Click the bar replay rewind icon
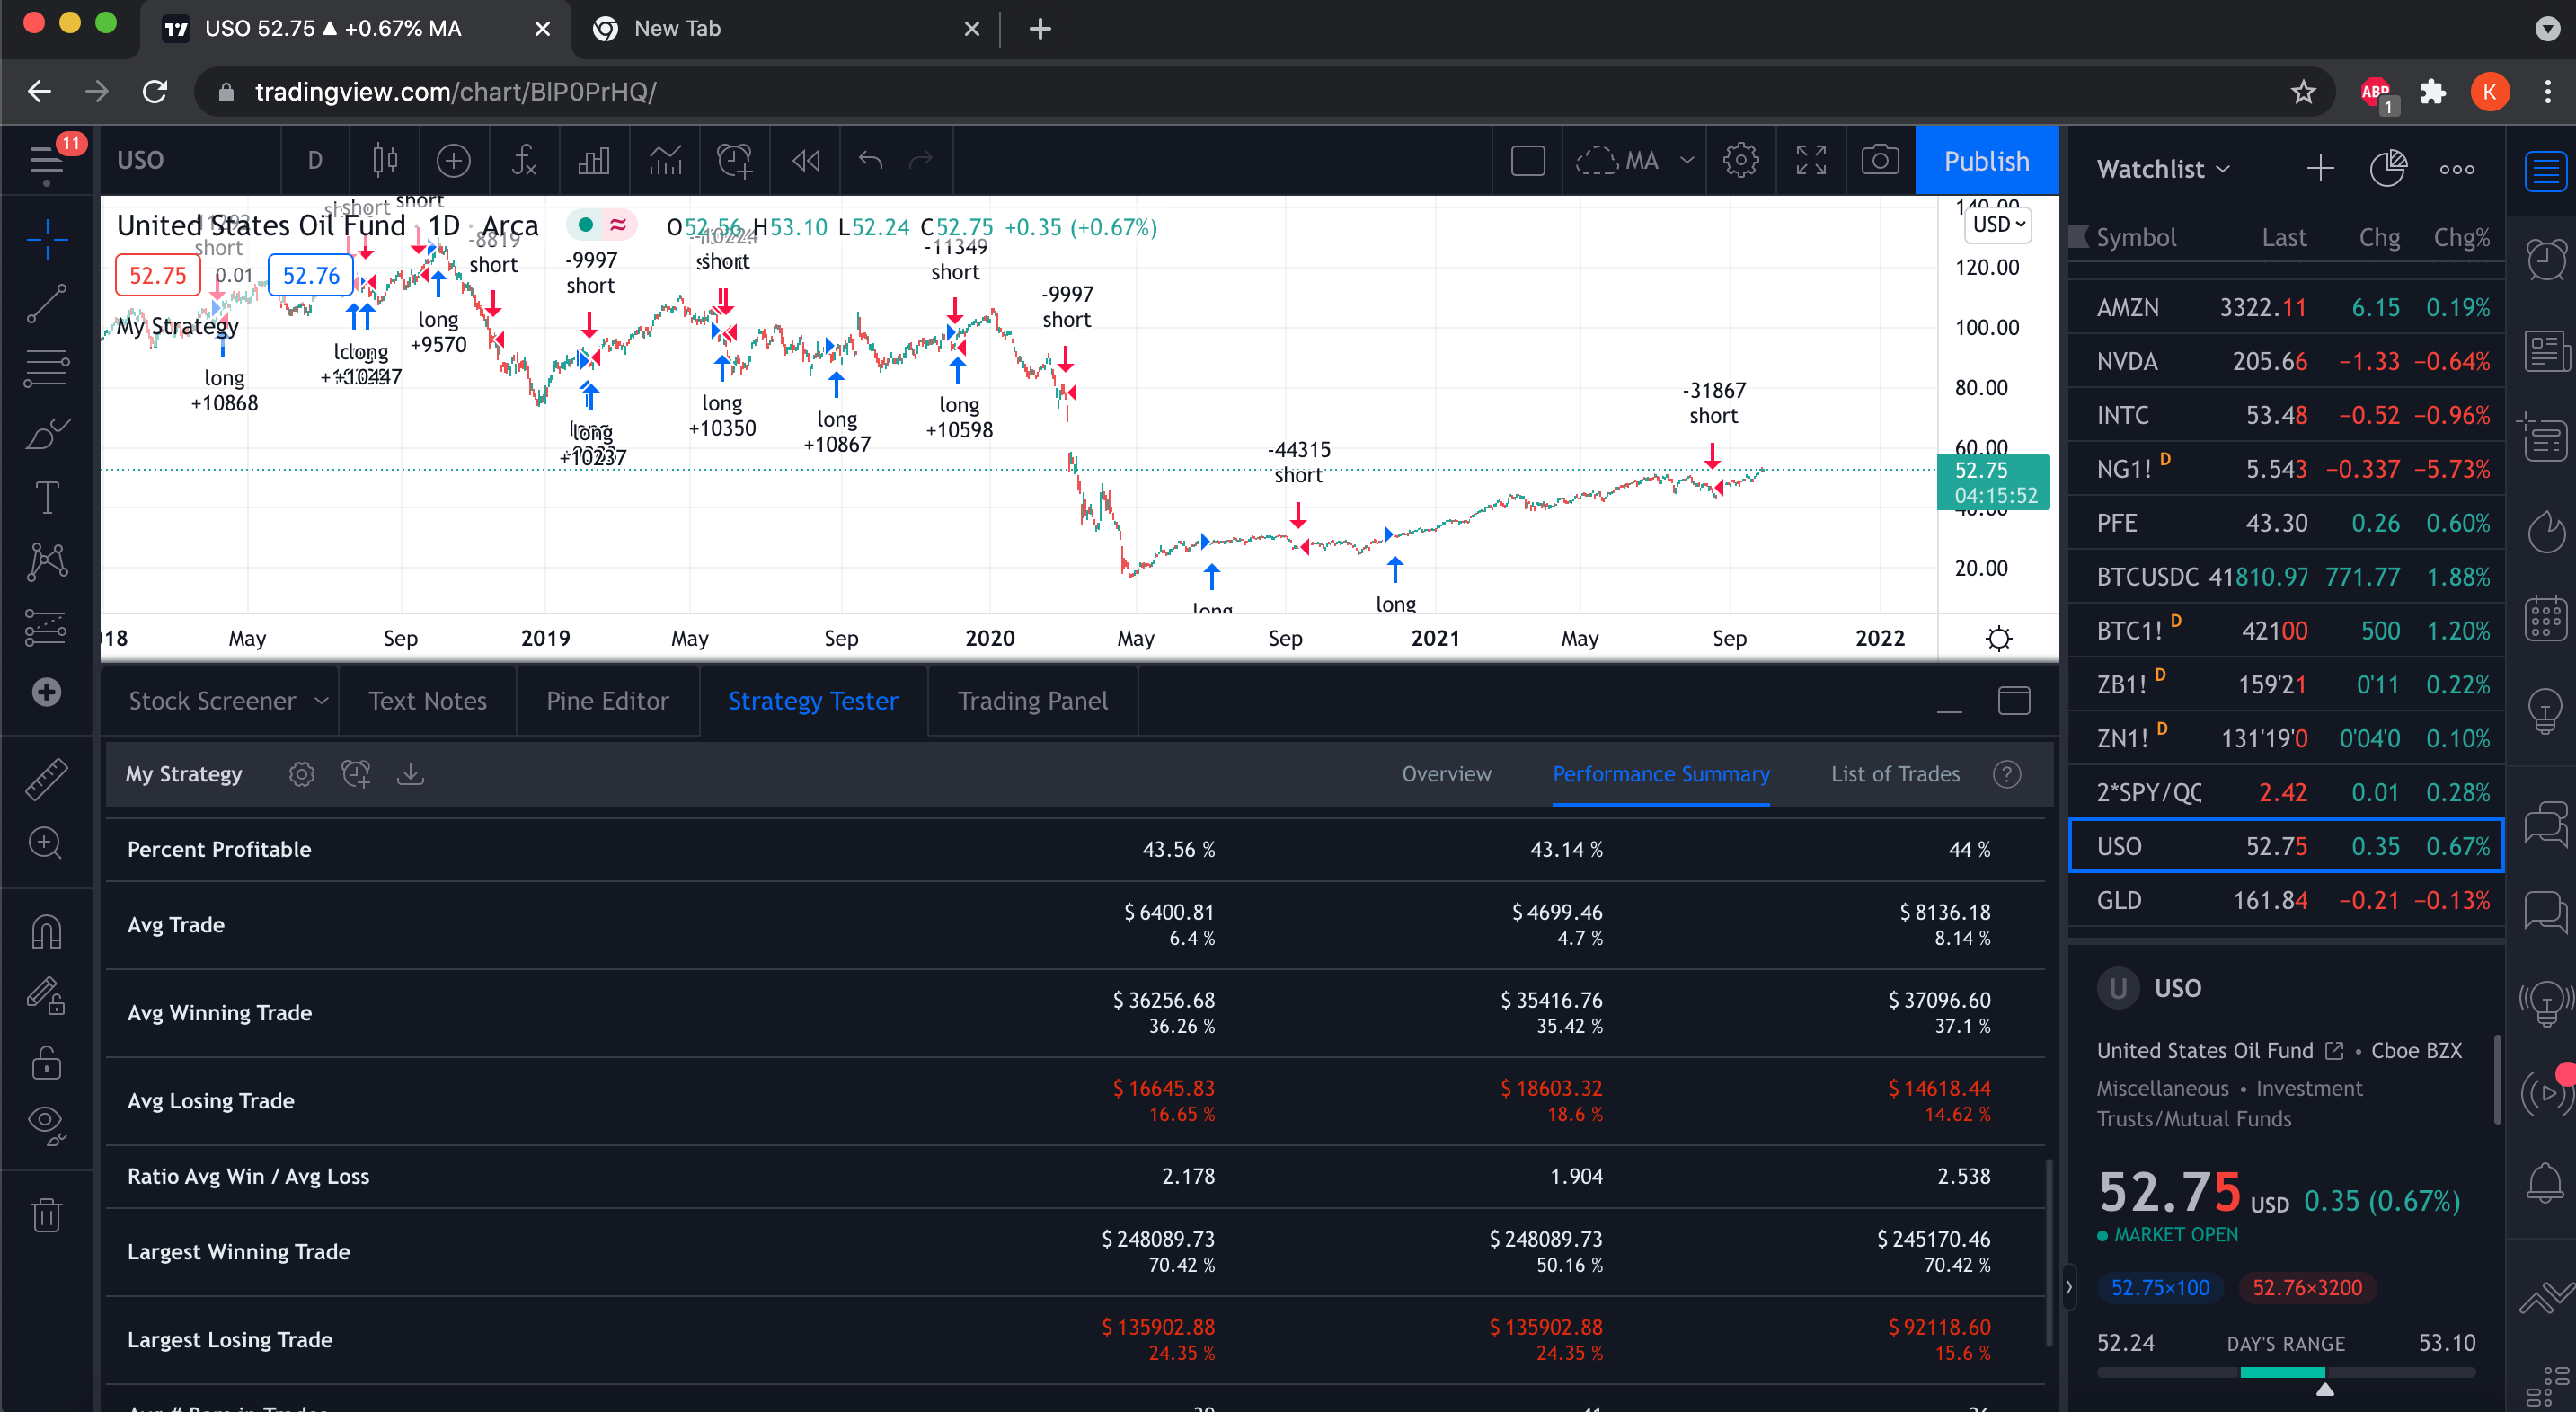Screen dimensions: 2576x1412 click(x=806, y=160)
